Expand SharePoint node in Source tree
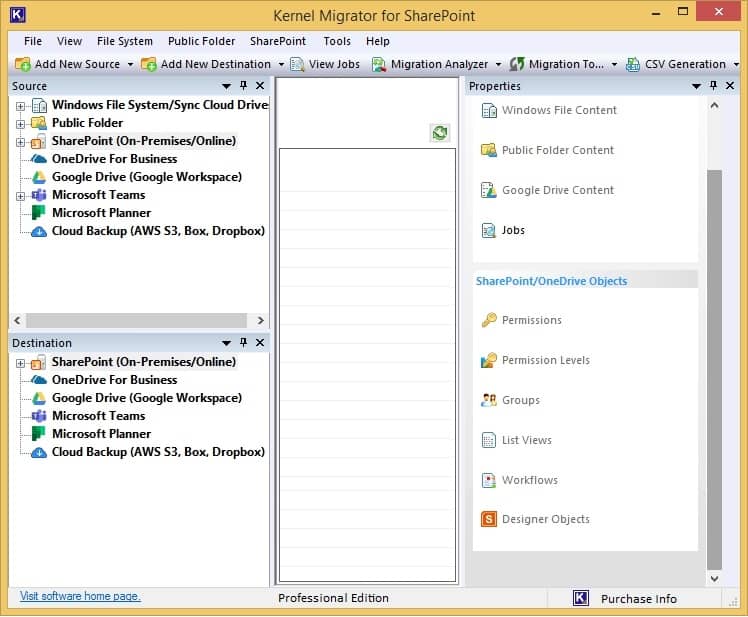The image size is (748, 617). point(21,142)
